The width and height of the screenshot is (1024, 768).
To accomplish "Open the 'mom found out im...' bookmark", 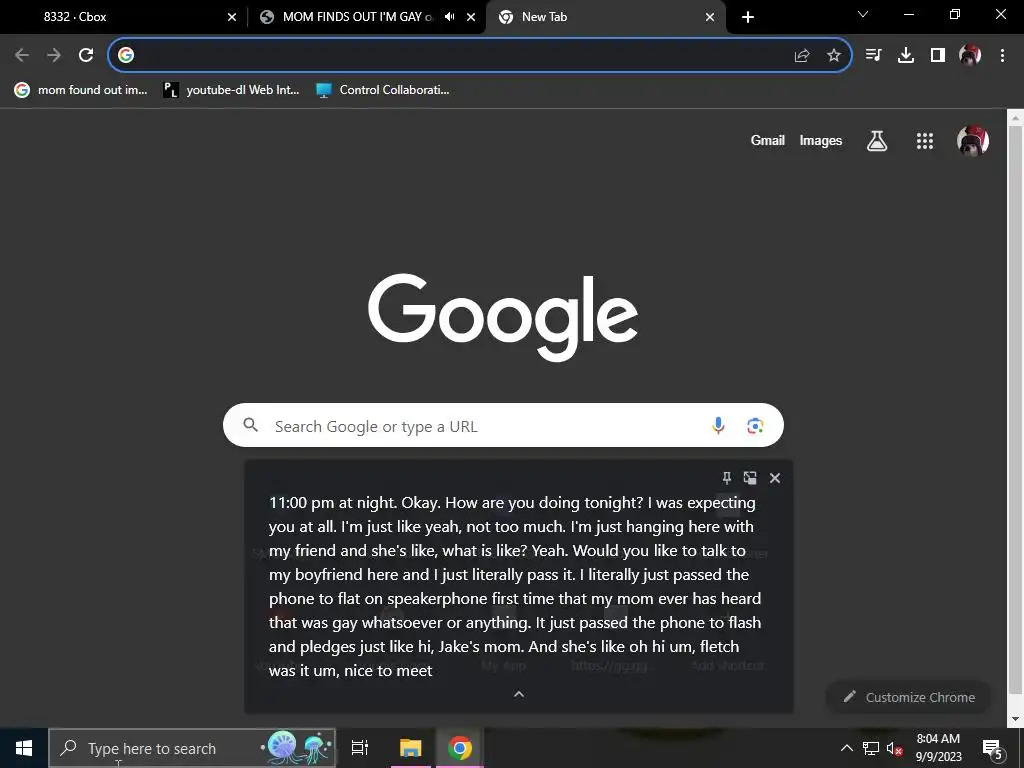I will tap(81, 89).
